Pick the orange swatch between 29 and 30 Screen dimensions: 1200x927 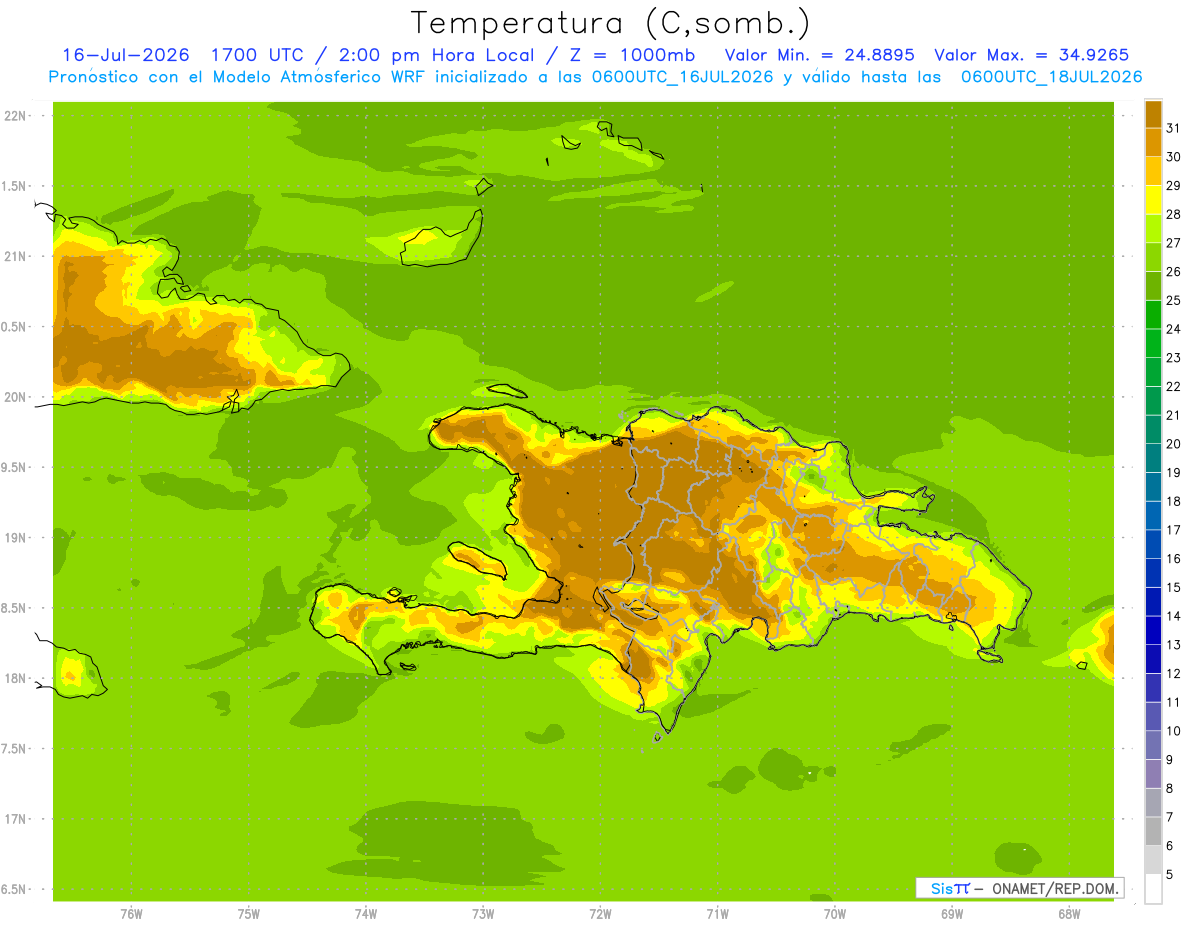(x=1153, y=171)
